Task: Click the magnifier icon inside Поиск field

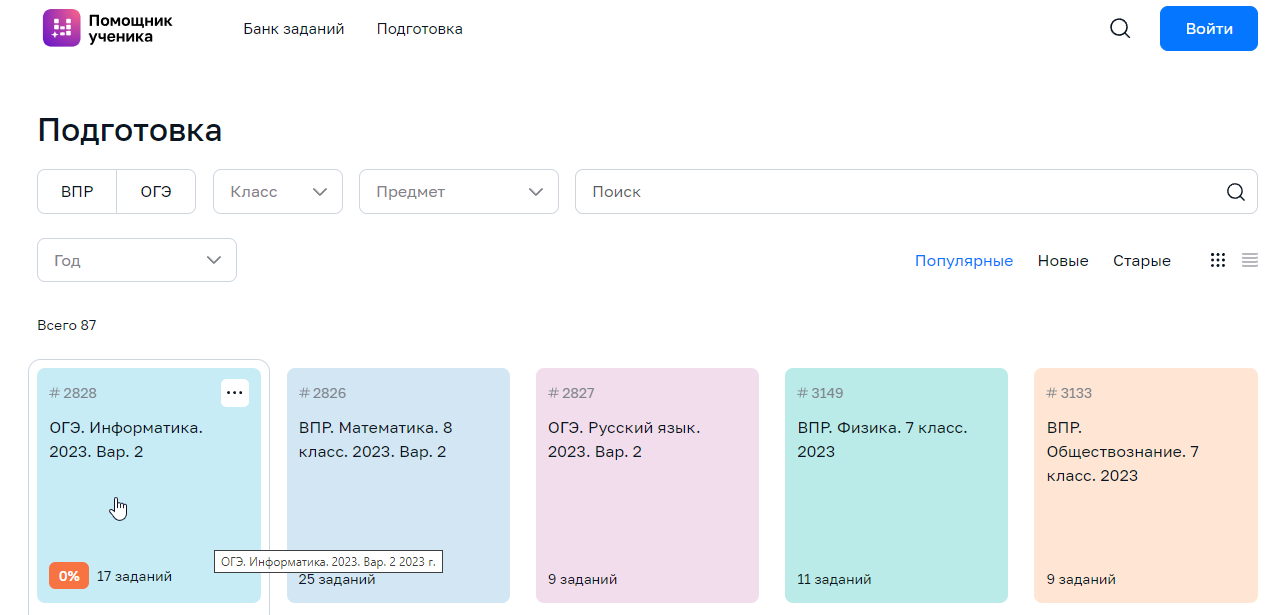Action: (1235, 192)
